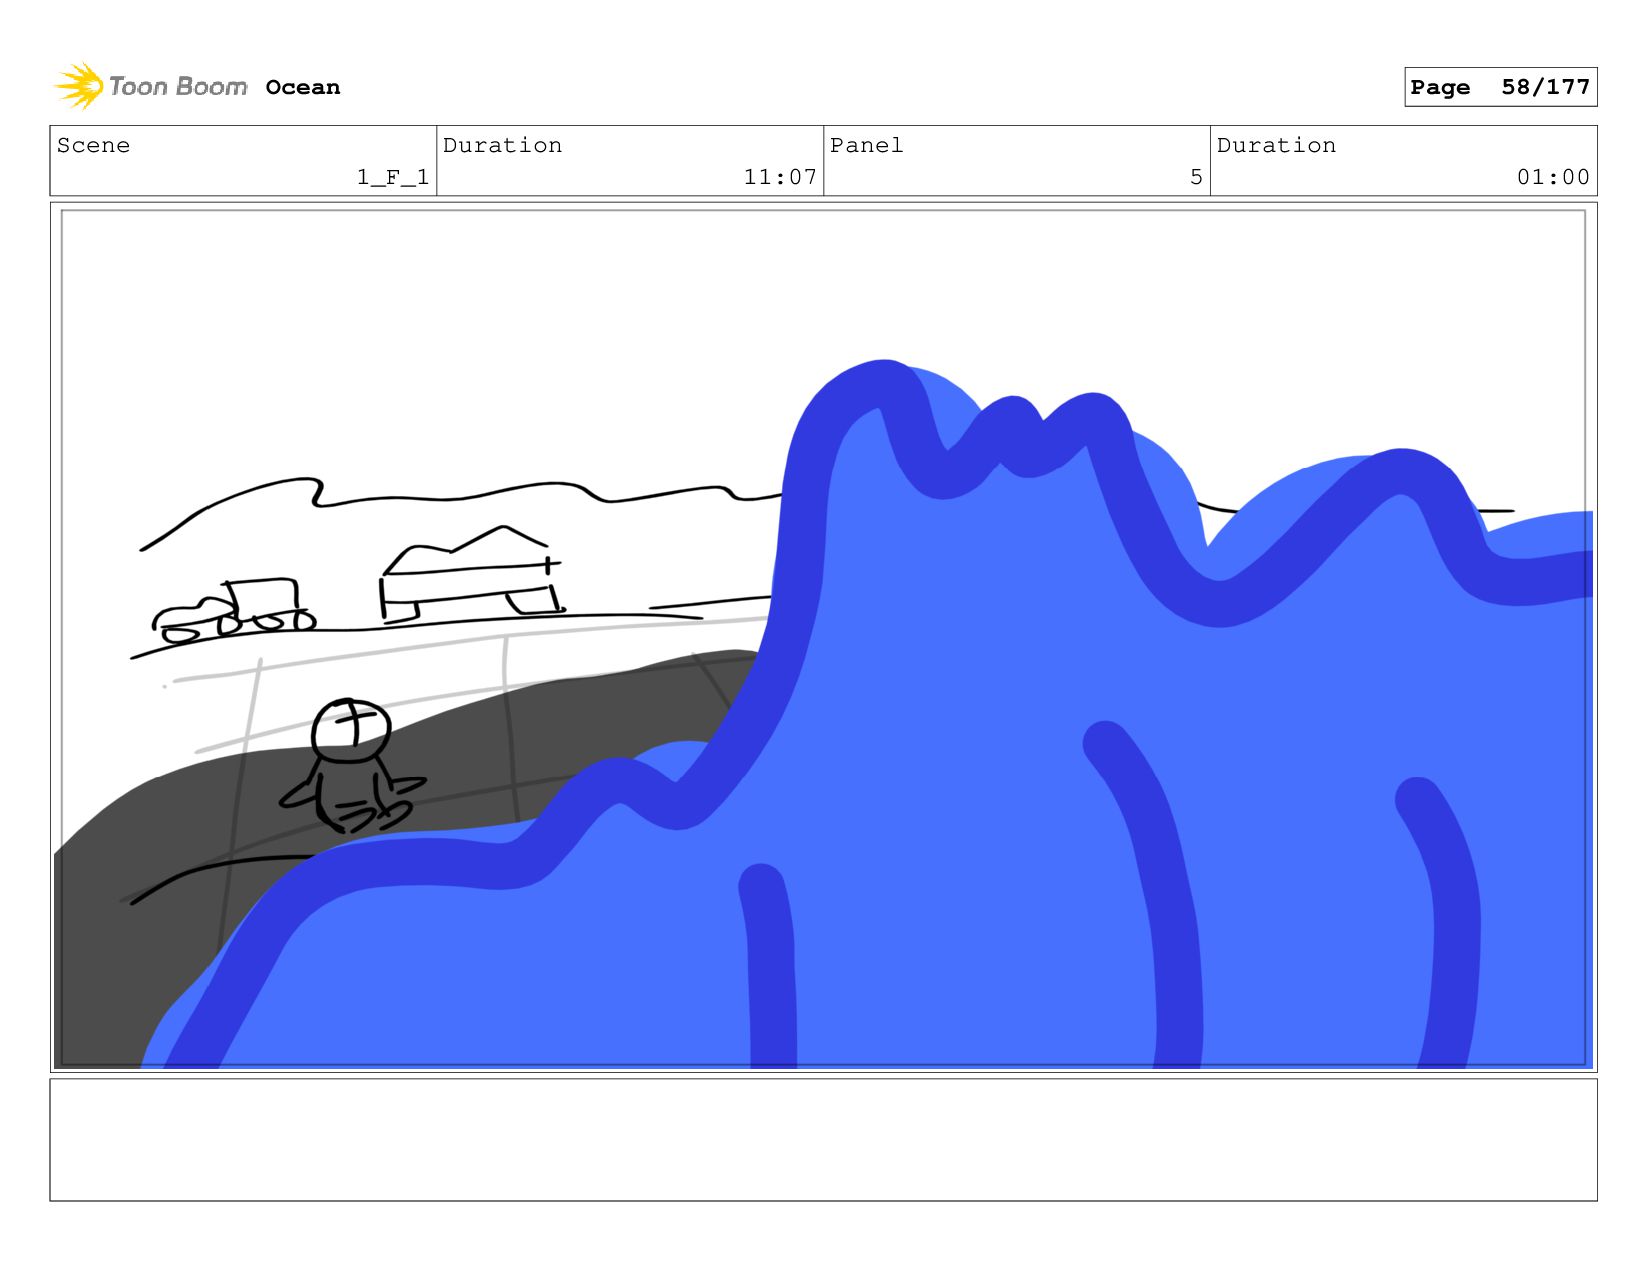Click the 'Page 58/177' page indicator
The width and height of the screenshot is (1648, 1276).
click(x=1500, y=87)
